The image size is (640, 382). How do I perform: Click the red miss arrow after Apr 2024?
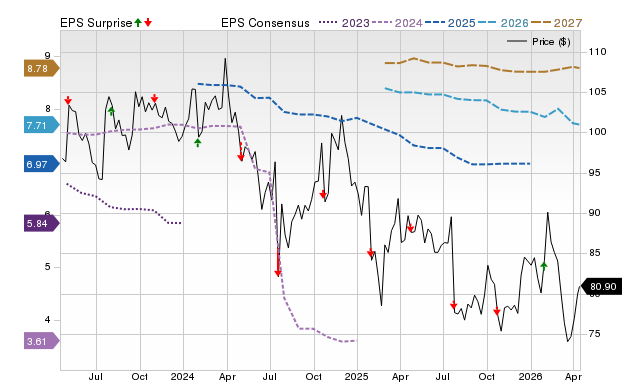pos(241,153)
